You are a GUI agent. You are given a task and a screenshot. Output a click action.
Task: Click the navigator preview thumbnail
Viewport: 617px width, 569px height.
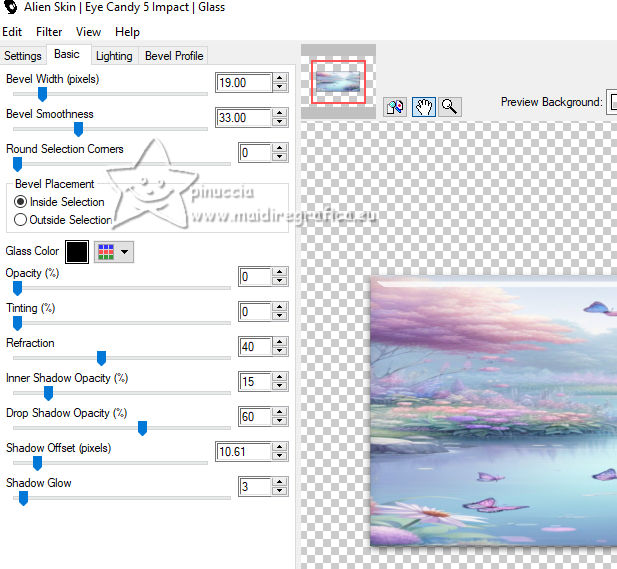point(338,81)
